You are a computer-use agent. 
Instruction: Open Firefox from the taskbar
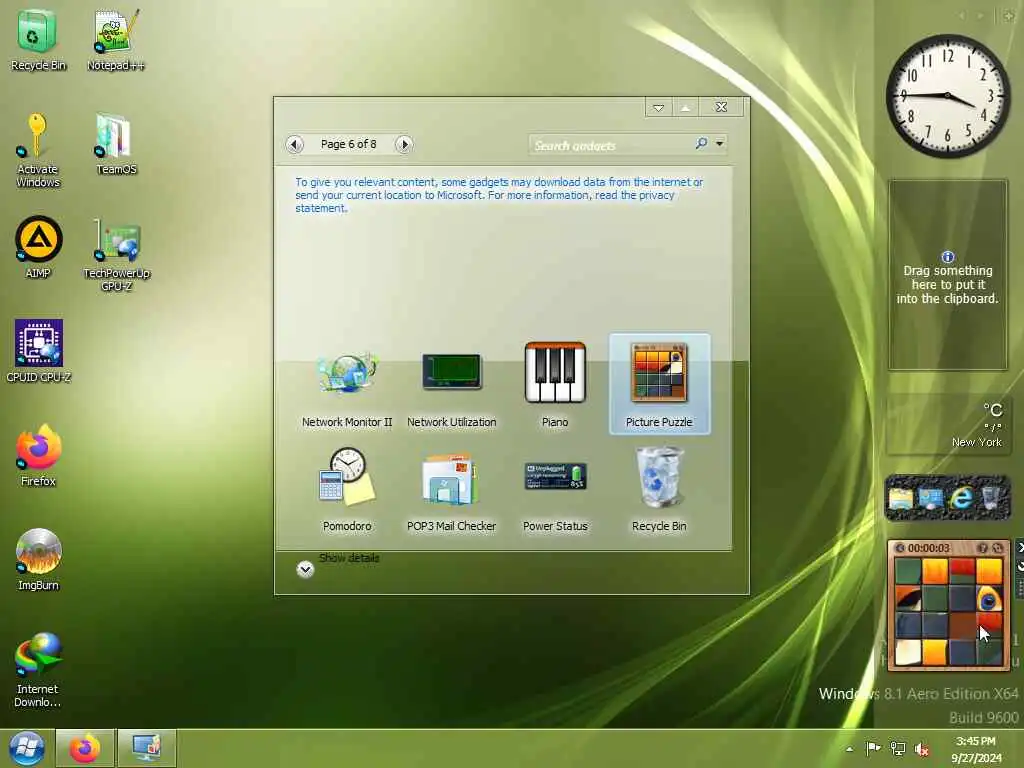tap(85, 748)
